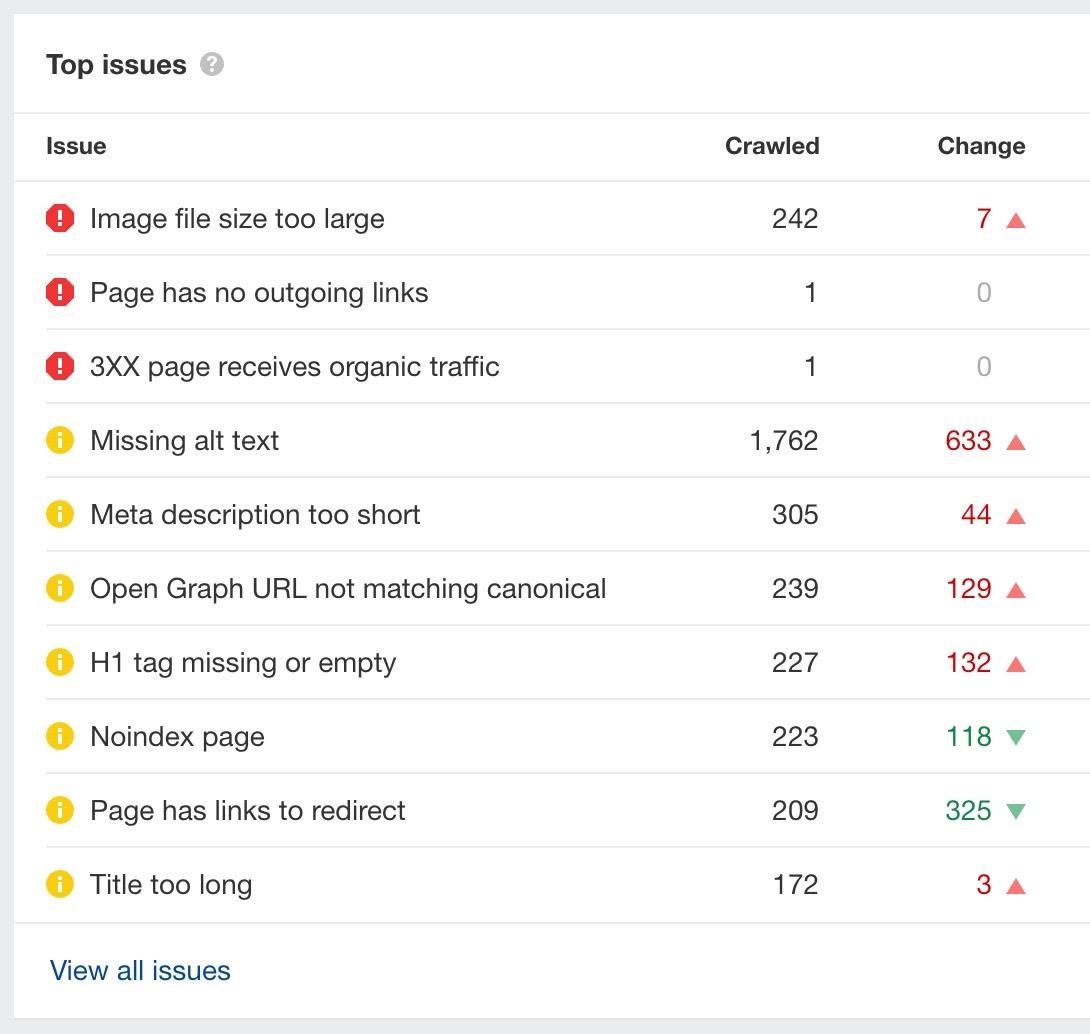The image size is (1090, 1034).
Task: Select the Missing alt text issue
Action: pyautogui.click(x=184, y=441)
